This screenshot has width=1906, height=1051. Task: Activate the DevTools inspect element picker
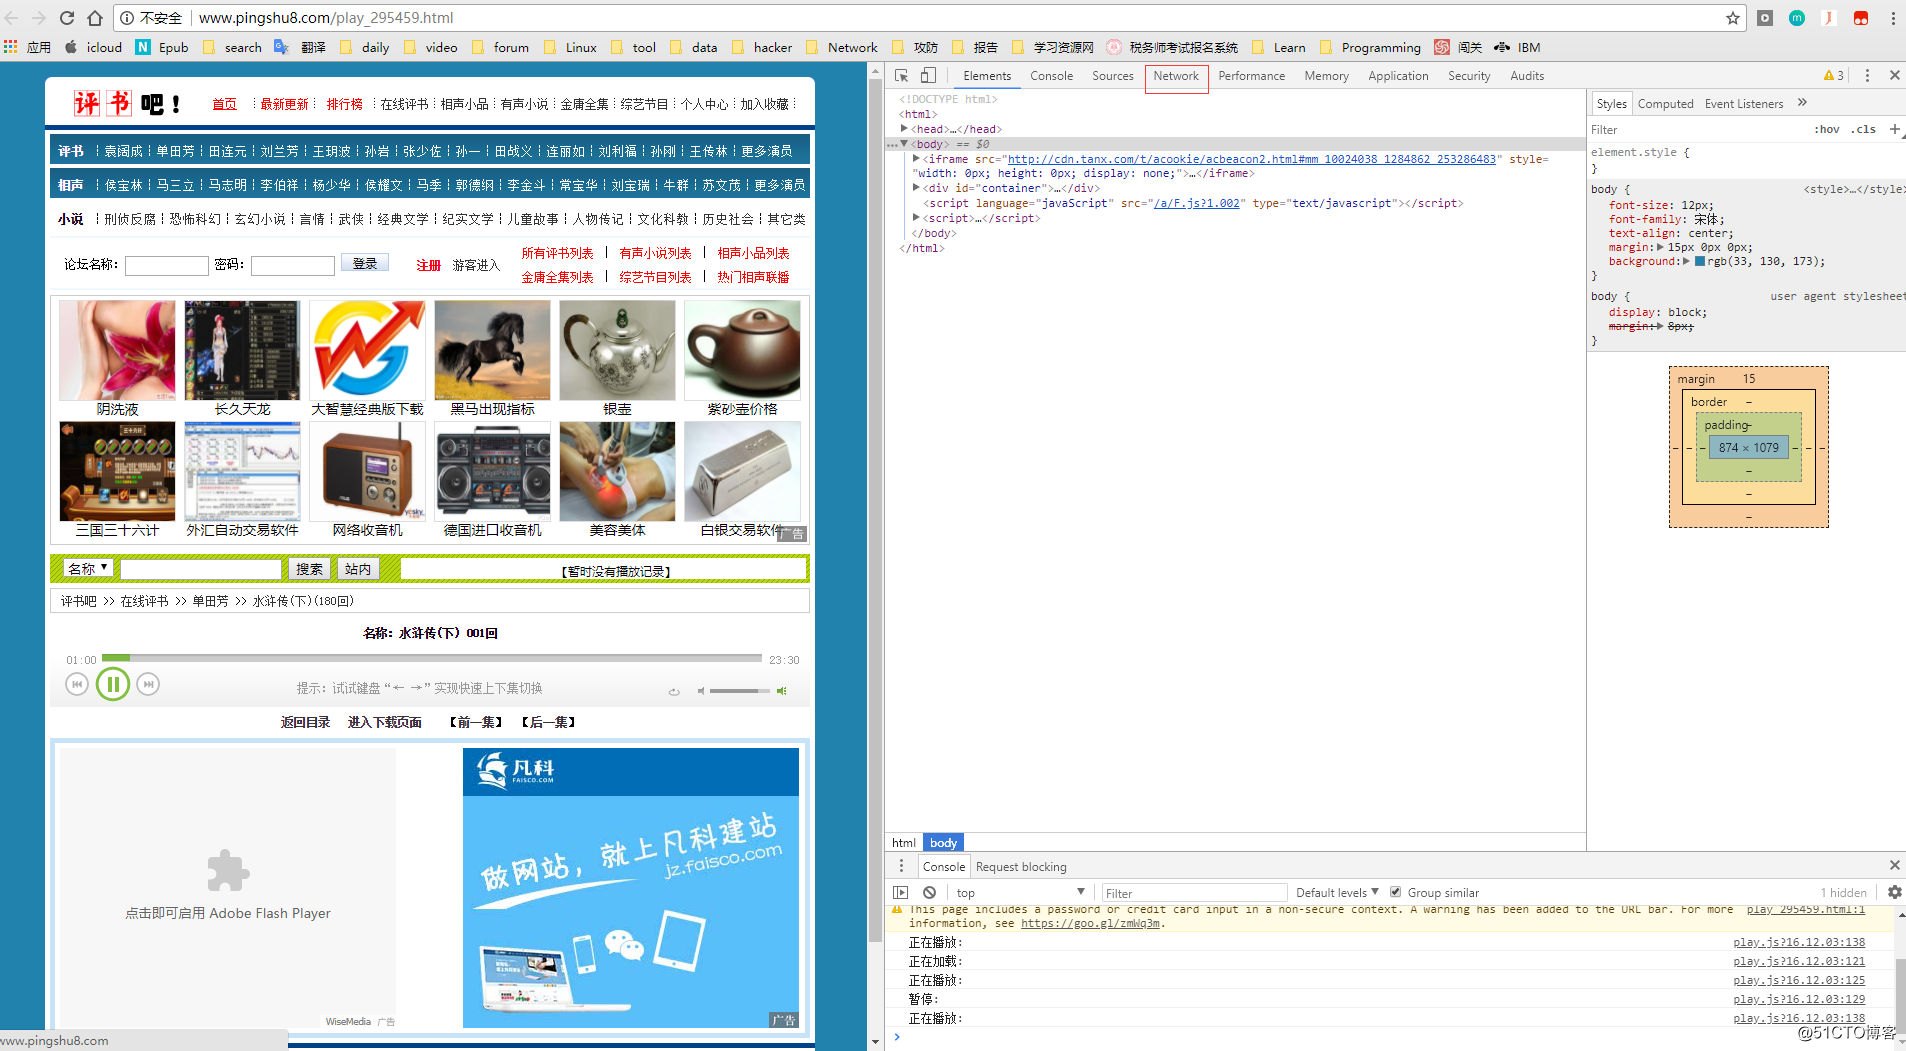coord(901,76)
